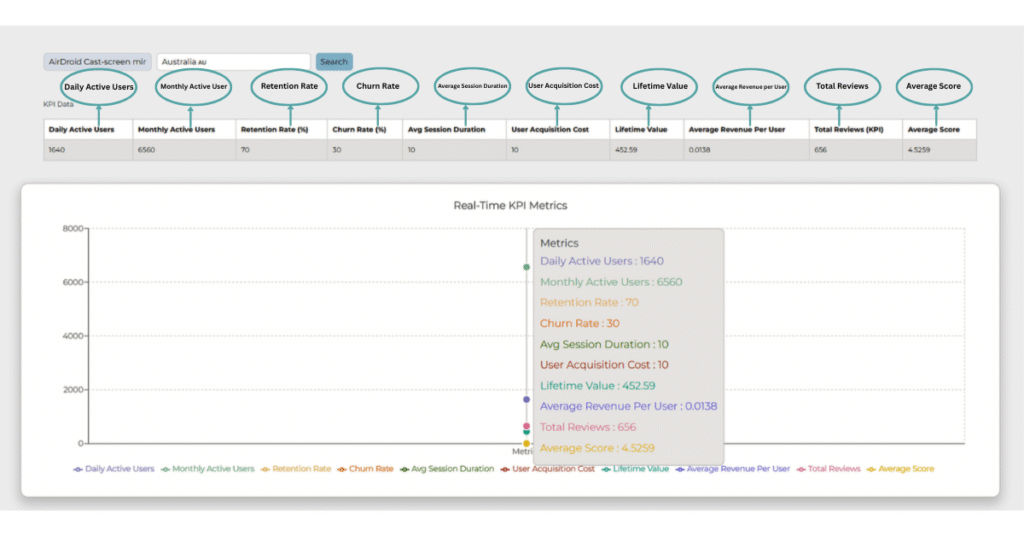The width and height of the screenshot is (1024, 536).
Task: Click Churn Rate legend marker below chart
Action: [x=340, y=468]
